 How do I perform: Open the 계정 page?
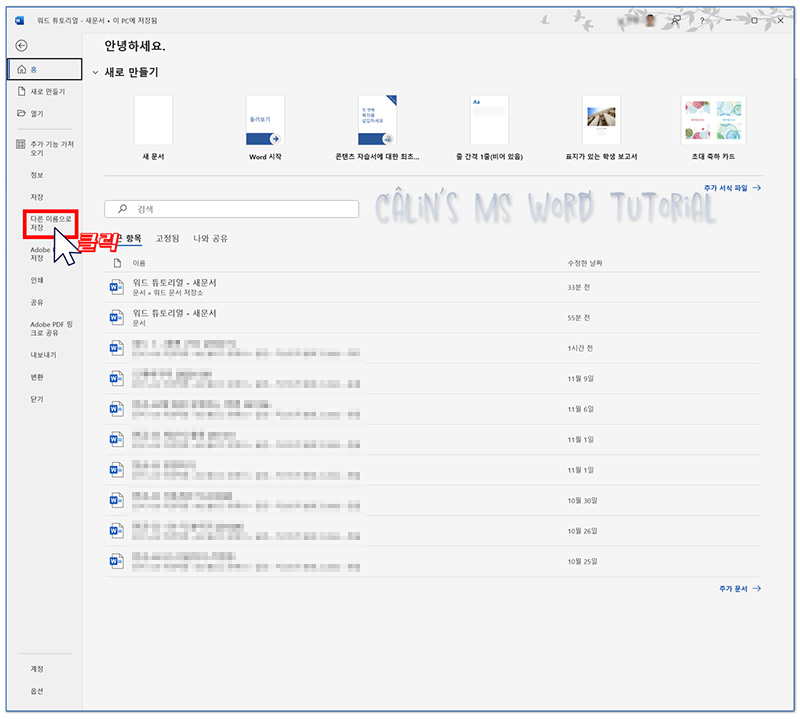point(37,669)
